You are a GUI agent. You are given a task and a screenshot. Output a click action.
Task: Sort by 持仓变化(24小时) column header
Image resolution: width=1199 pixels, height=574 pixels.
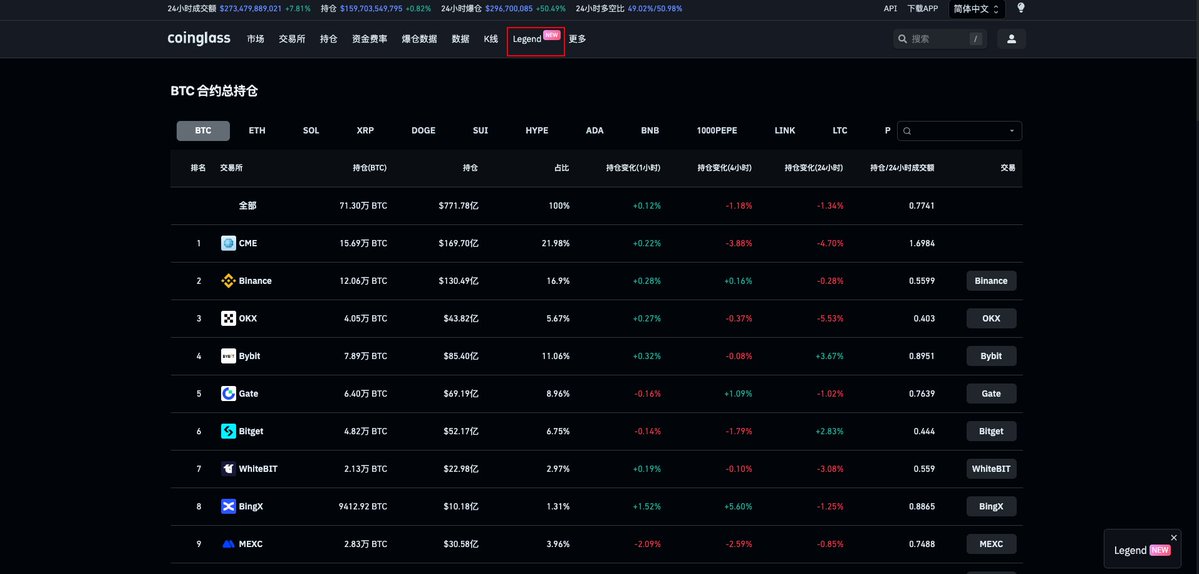[x=814, y=167]
